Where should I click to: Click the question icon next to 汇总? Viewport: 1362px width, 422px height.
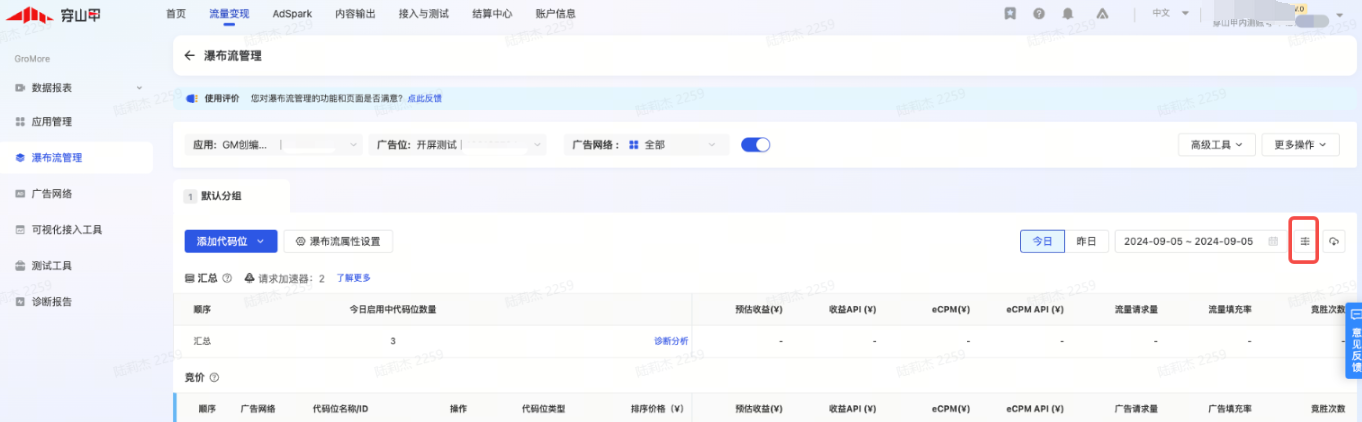pos(227,278)
